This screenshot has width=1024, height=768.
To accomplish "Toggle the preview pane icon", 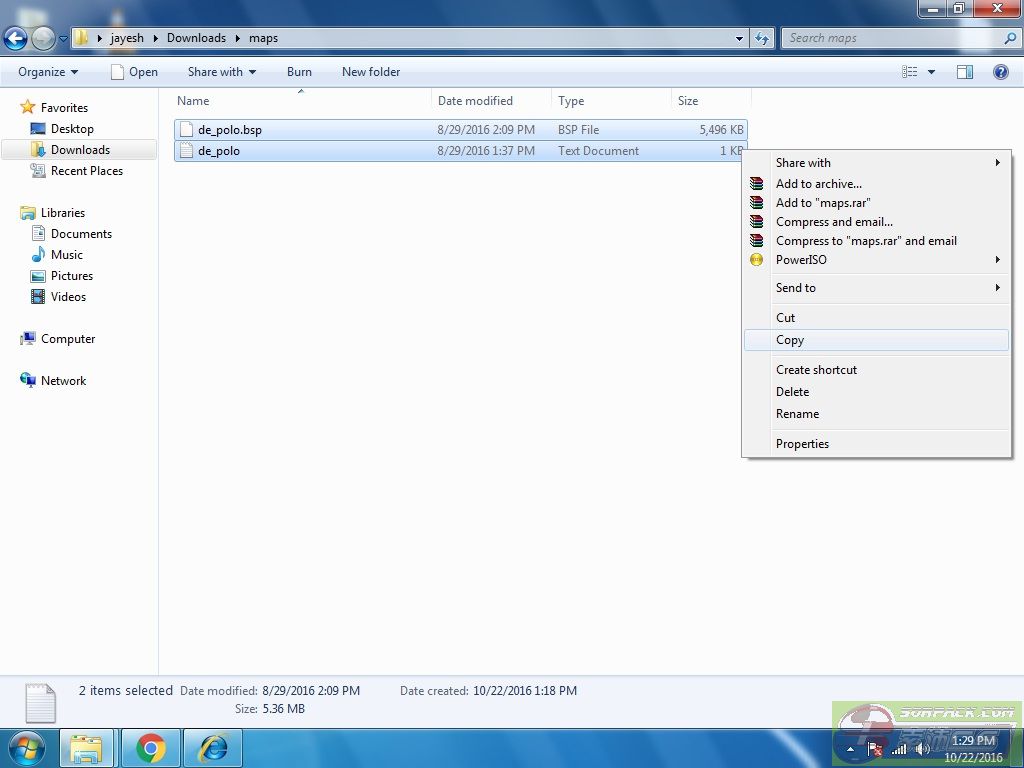I will pos(965,72).
